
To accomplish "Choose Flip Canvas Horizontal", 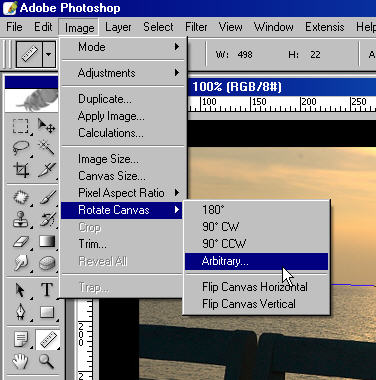I will pyautogui.click(x=256, y=287).
